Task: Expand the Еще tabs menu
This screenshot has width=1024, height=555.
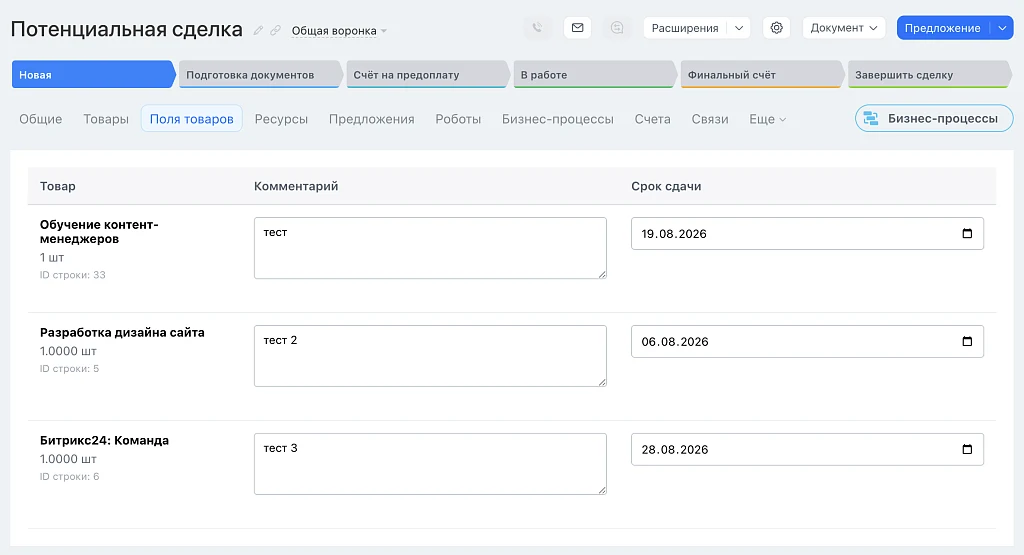Action: [767, 119]
